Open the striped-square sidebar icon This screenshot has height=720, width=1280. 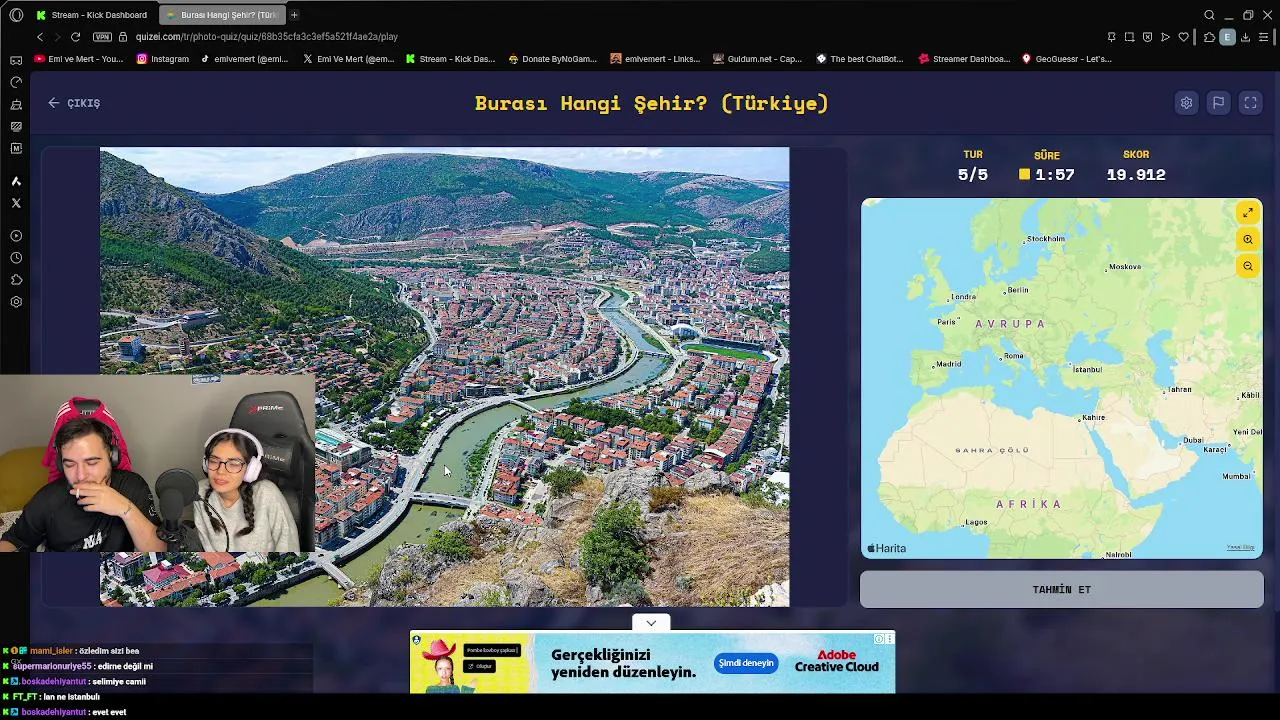[x=16, y=126]
